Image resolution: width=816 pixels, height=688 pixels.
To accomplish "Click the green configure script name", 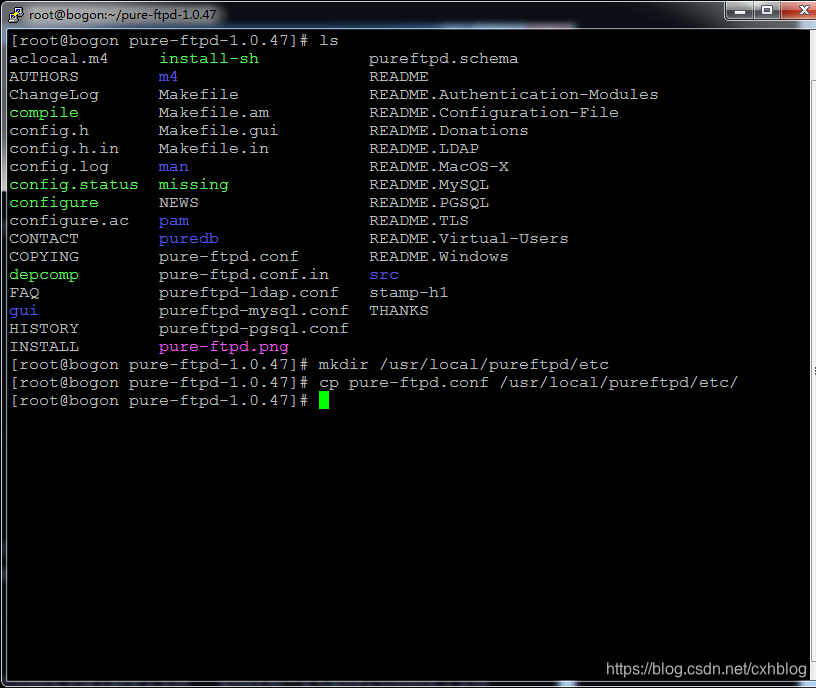I will tap(54, 203).
